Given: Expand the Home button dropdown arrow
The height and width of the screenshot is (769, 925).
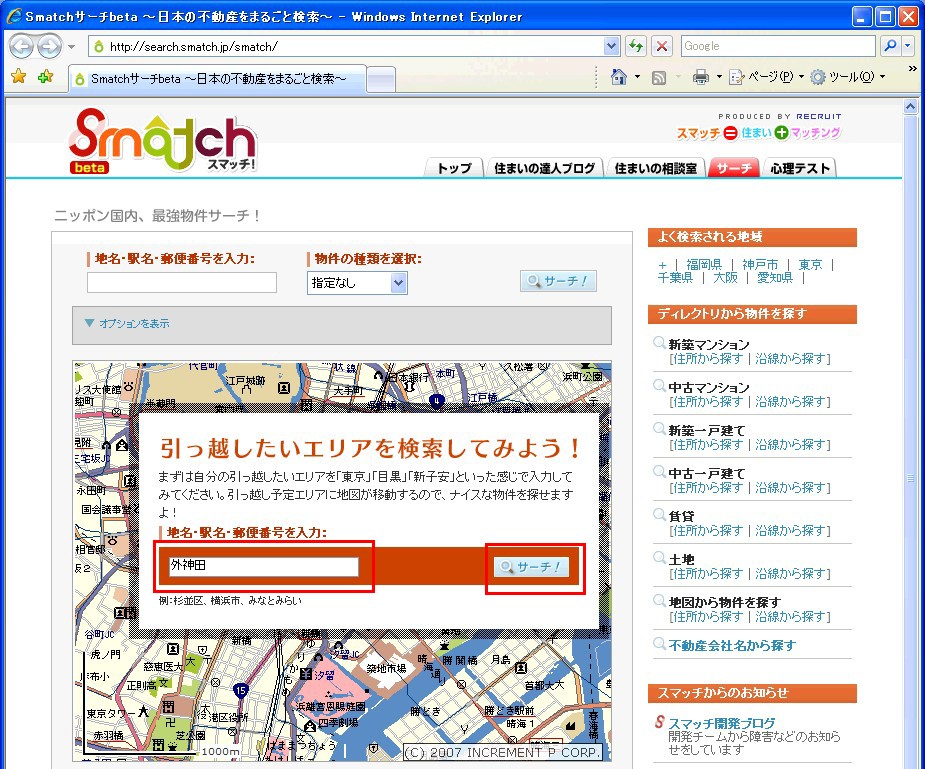Looking at the screenshot, I should click(x=637, y=77).
